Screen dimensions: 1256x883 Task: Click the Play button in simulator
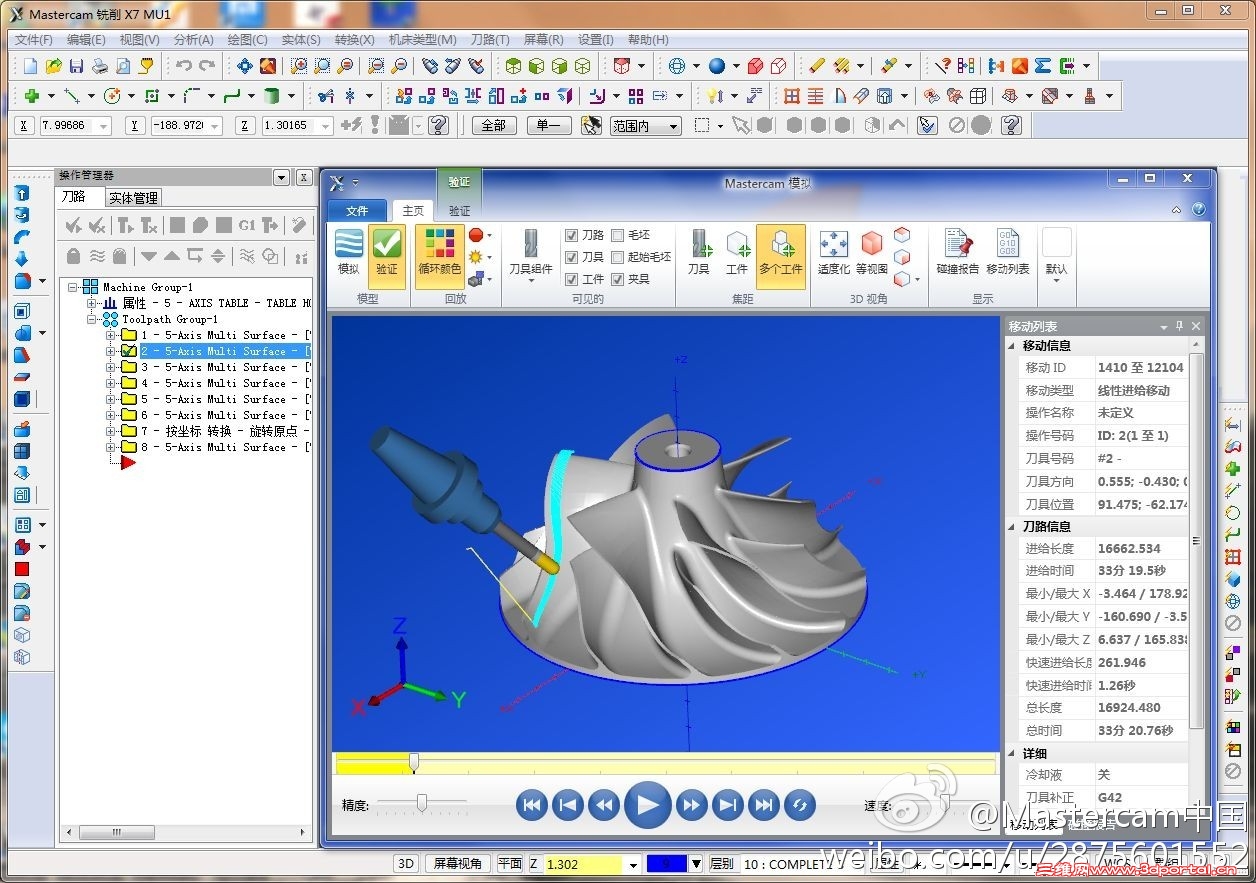pyautogui.click(x=647, y=804)
